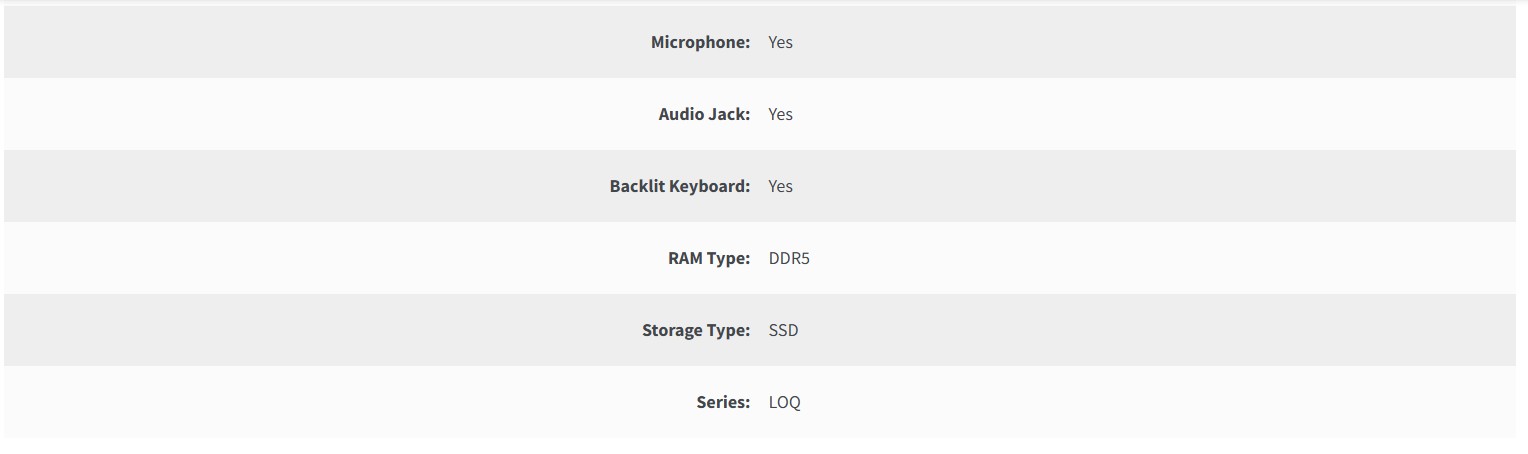This screenshot has width=1528, height=454.
Task: Click empty right side of Backlit Keyboard row
Action: [x=1200, y=186]
